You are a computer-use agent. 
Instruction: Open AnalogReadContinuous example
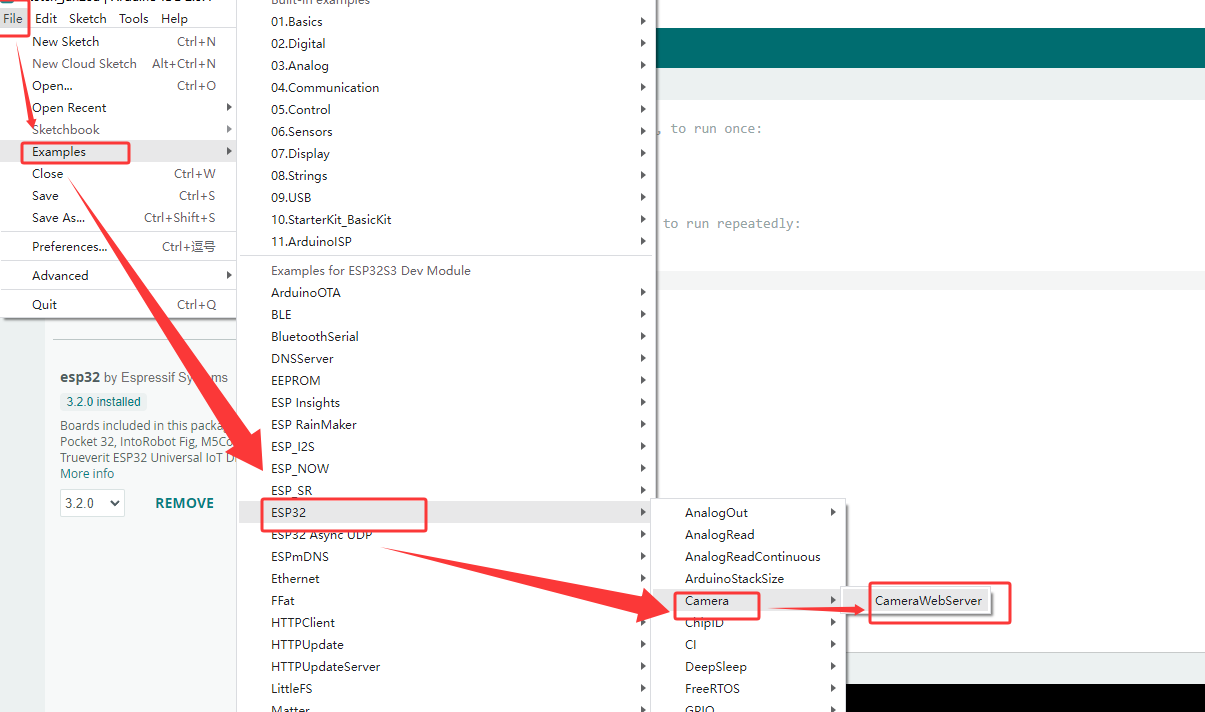pyautogui.click(x=749, y=557)
